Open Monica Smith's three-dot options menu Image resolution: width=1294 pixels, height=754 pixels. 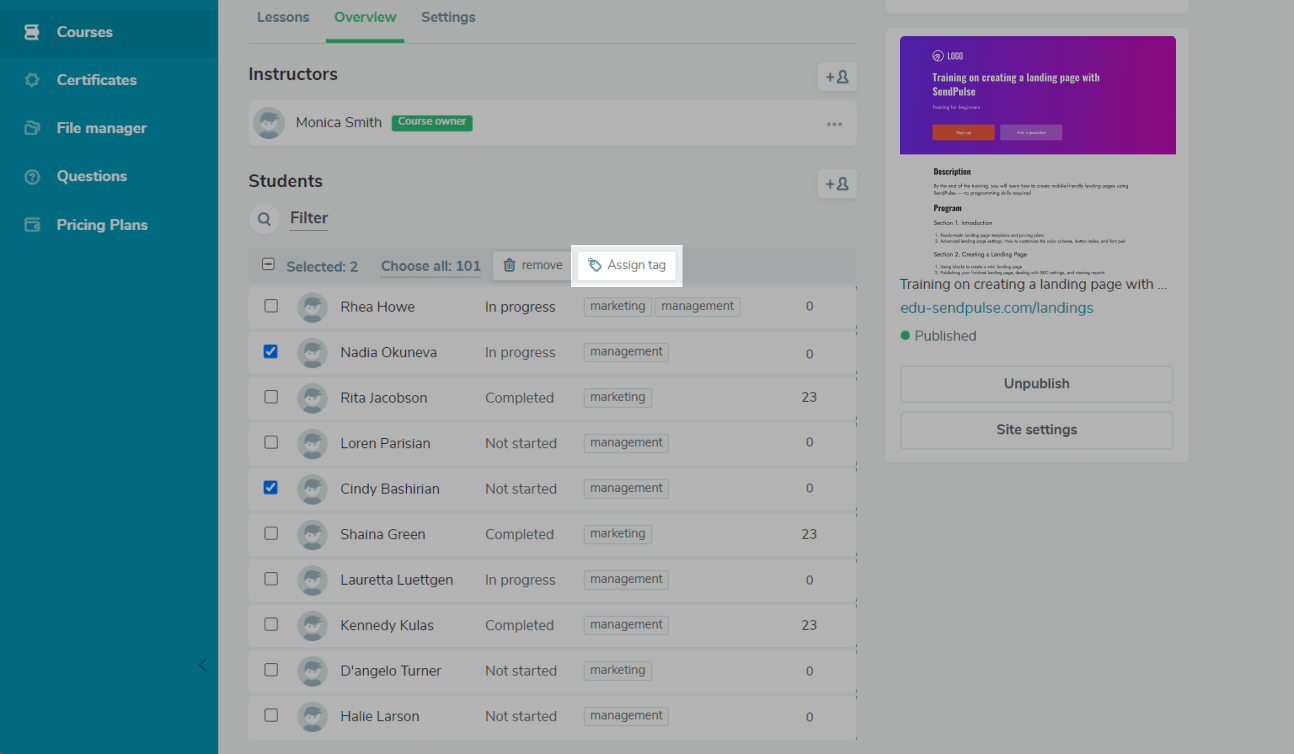tap(834, 124)
